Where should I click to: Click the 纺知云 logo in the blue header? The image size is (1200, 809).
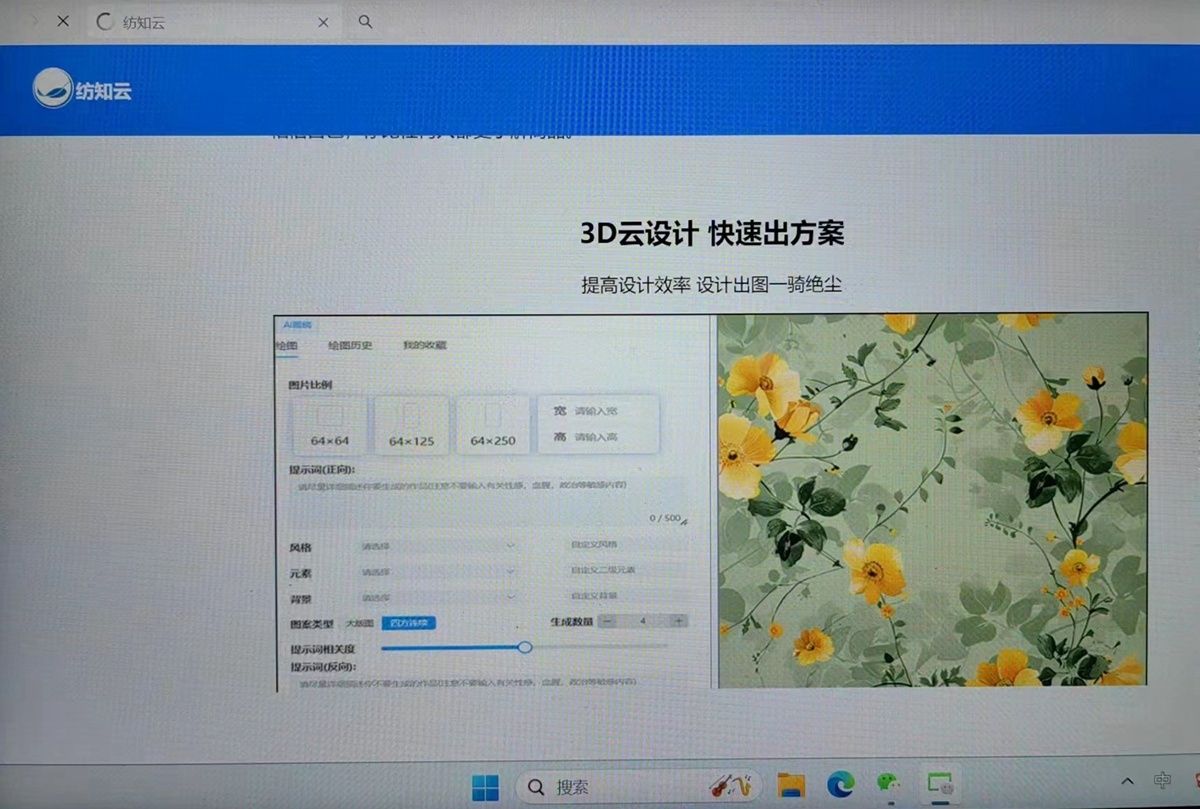82,90
